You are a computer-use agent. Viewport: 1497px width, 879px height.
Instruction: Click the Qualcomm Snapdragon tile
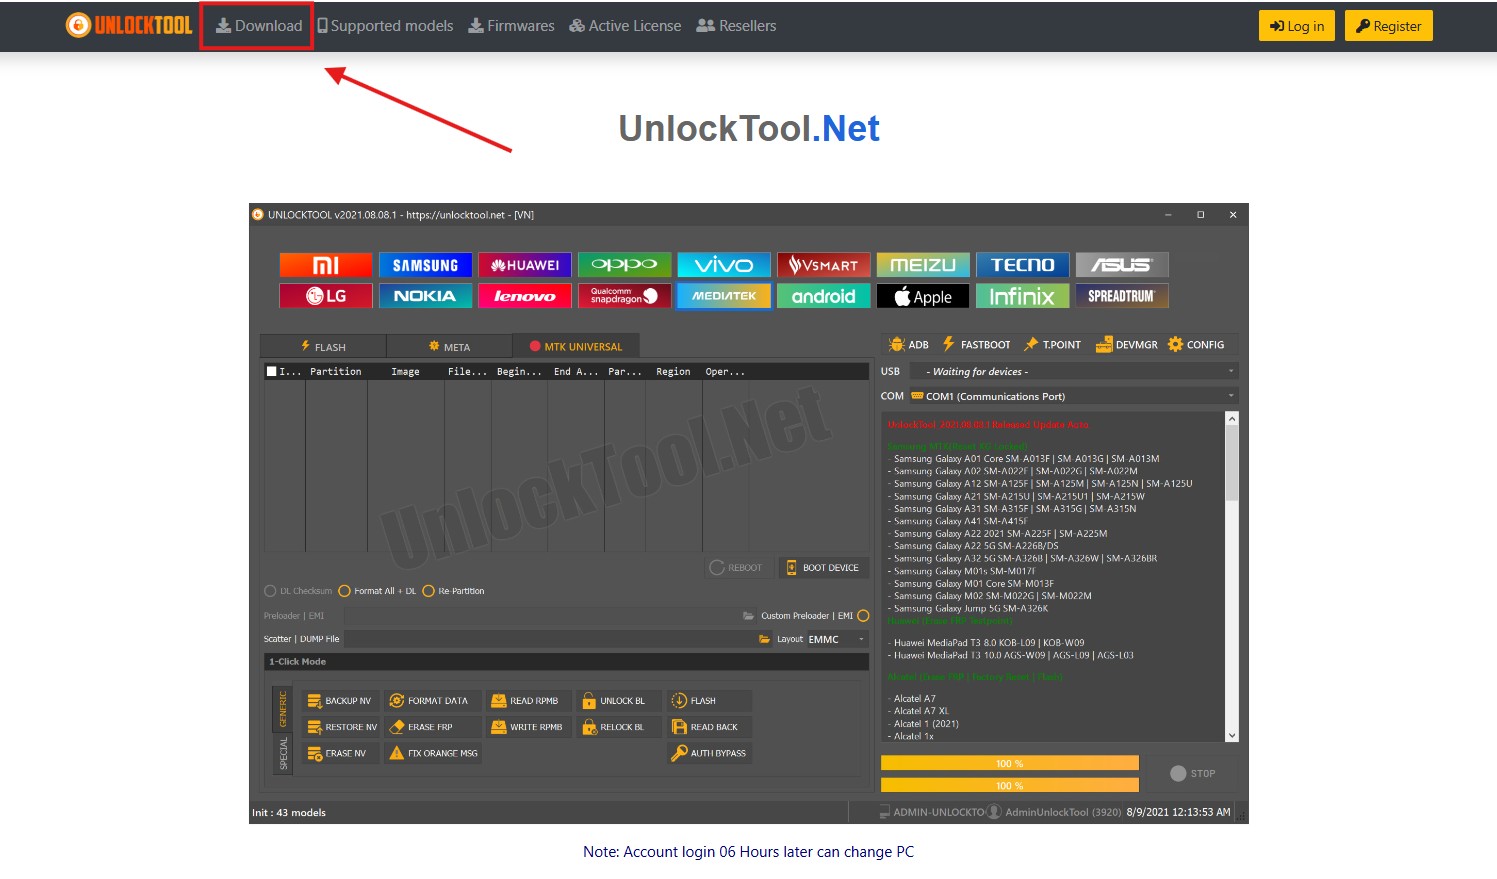[x=624, y=296]
